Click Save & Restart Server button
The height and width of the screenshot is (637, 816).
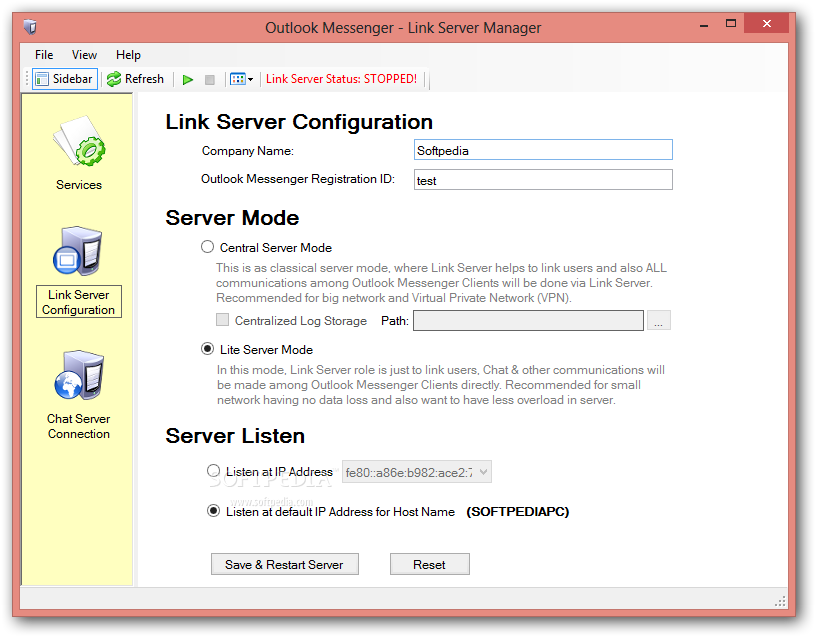pos(285,565)
